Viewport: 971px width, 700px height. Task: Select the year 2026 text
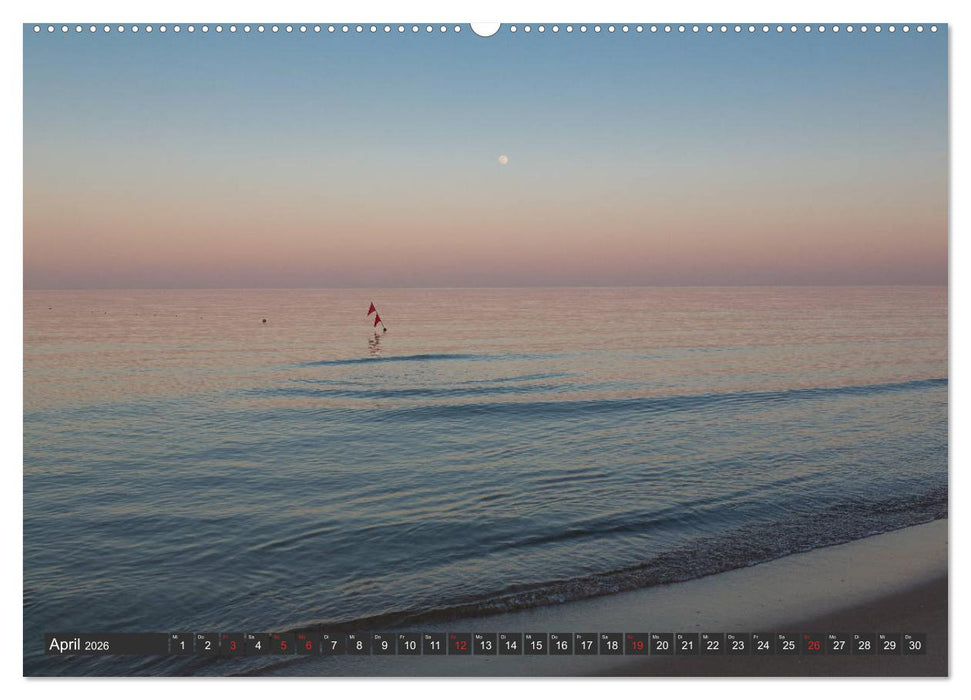coord(96,647)
